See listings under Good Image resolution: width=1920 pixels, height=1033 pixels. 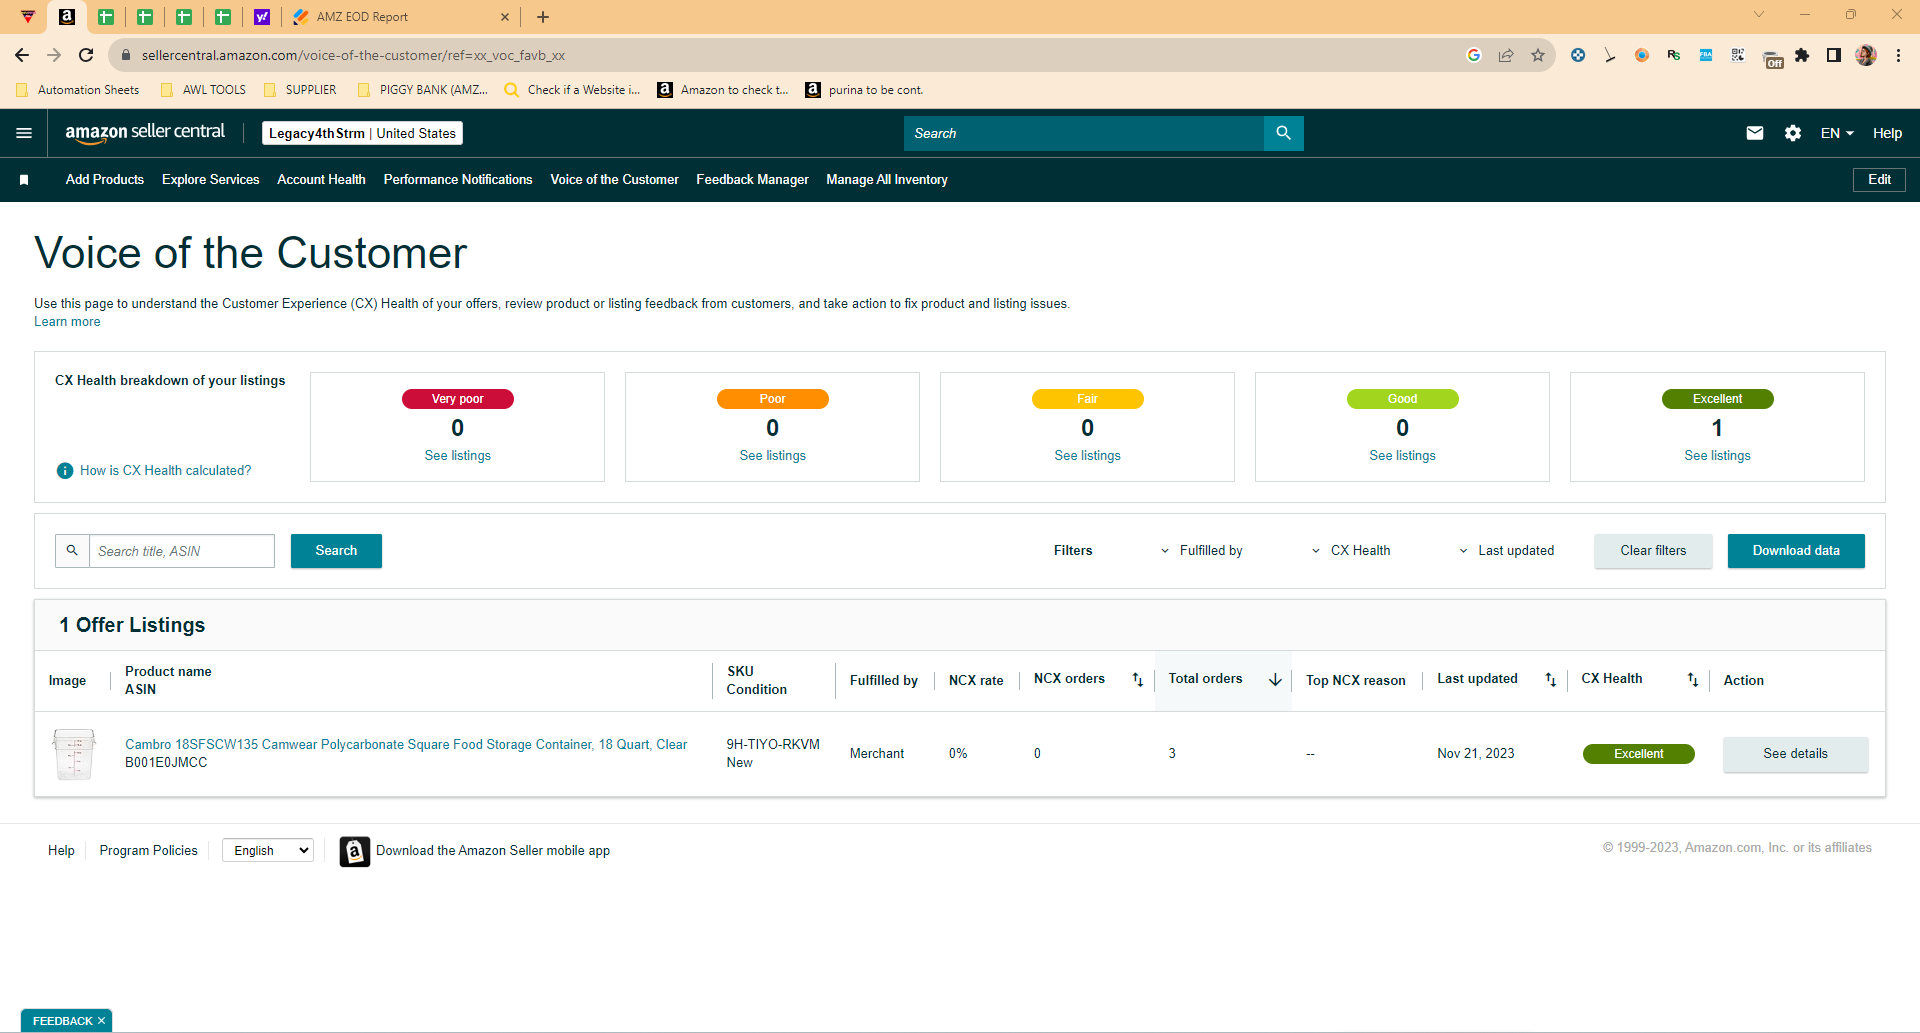coord(1403,456)
